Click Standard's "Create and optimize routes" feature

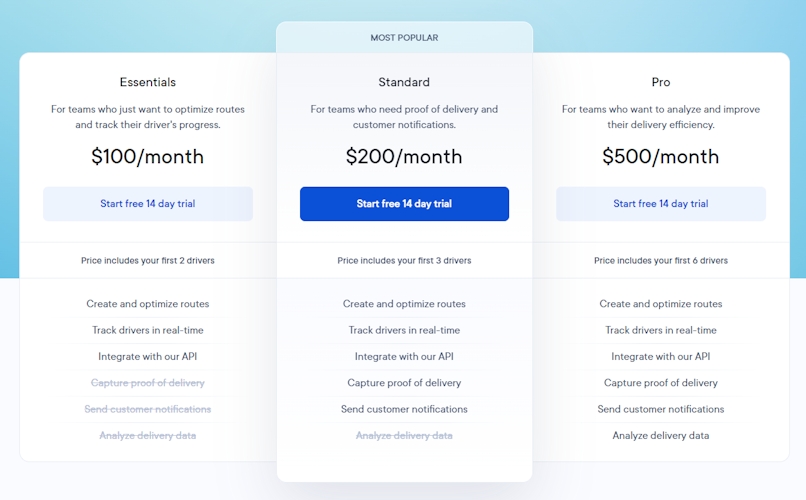tap(404, 304)
